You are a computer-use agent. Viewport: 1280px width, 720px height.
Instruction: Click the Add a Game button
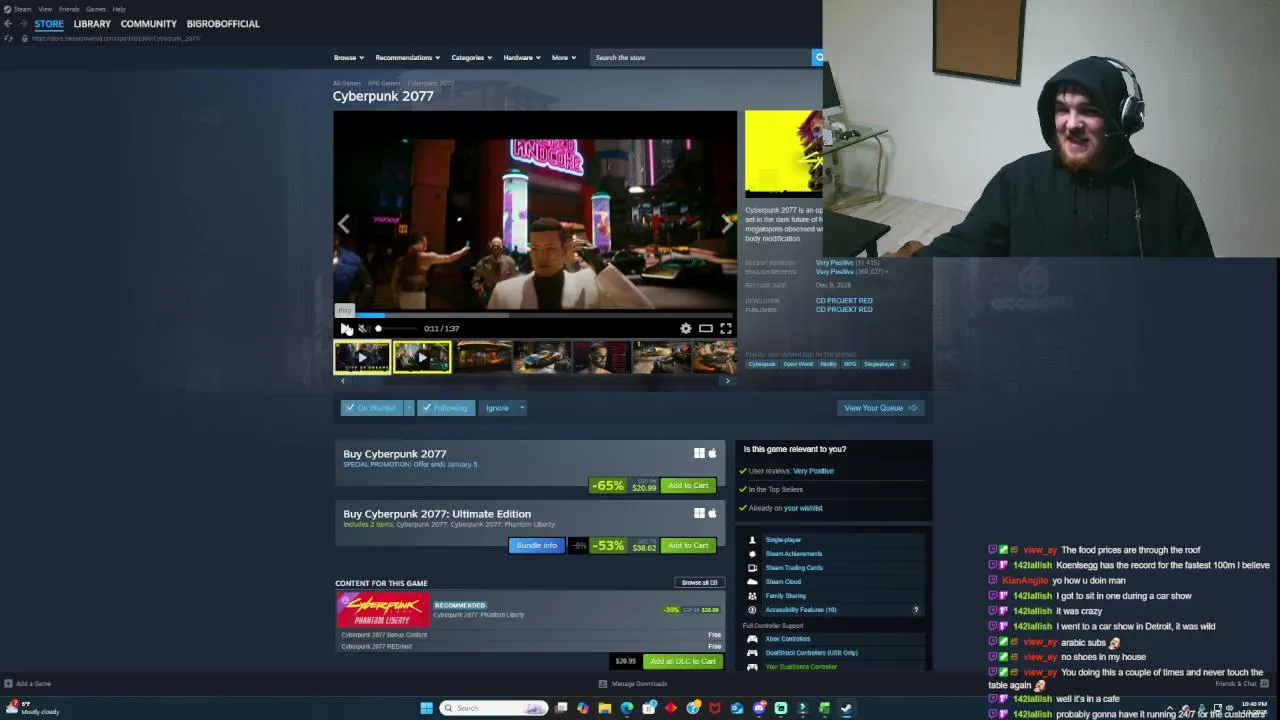pyautogui.click(x=28, y=684)
